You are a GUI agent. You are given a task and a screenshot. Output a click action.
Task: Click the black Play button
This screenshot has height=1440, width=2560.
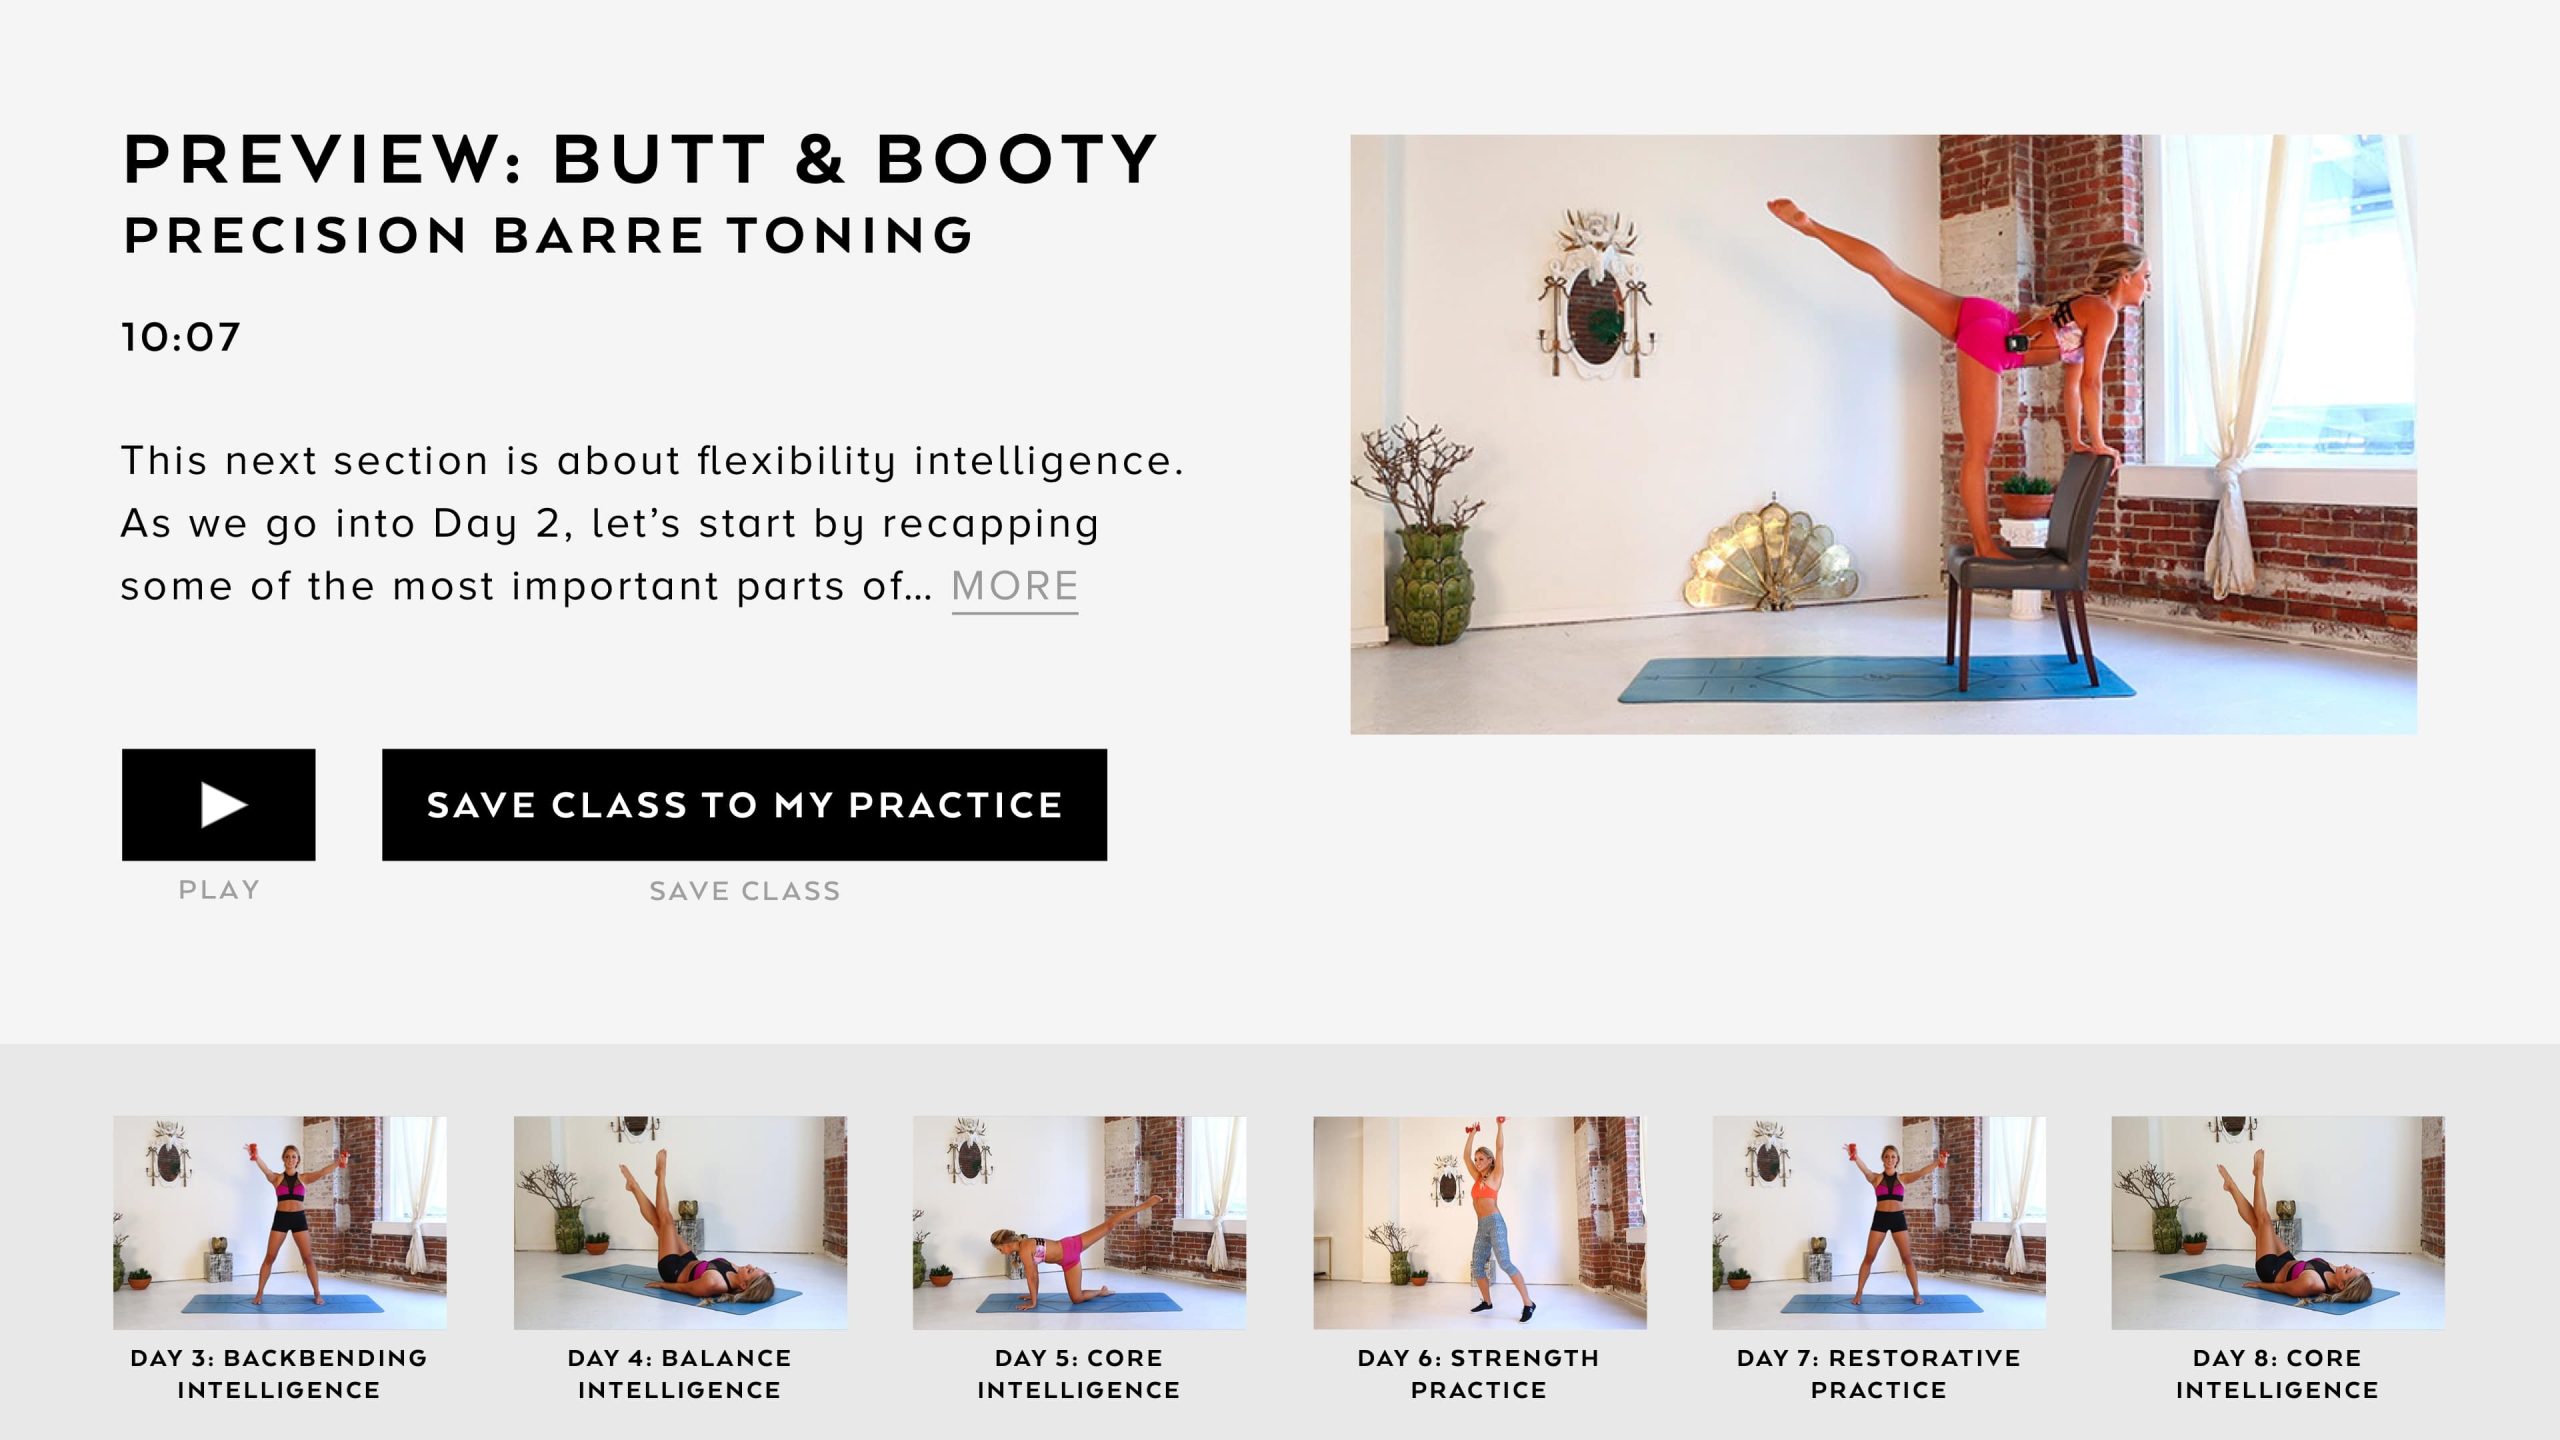(x=218, y=804)
